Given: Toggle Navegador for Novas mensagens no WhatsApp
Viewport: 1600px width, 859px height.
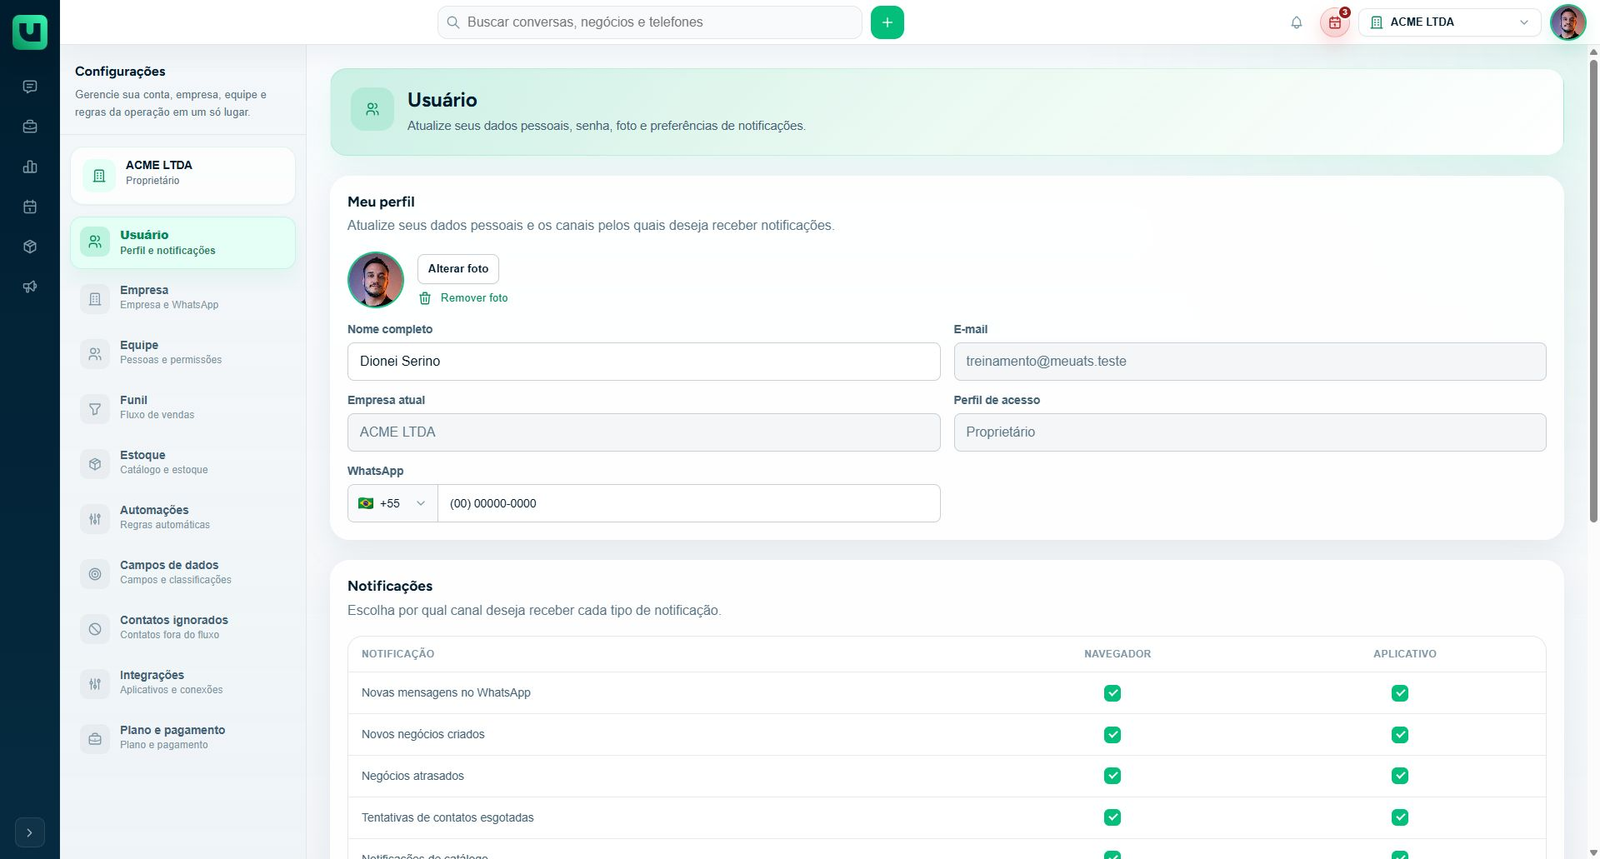Looking at the screenshot, I should (x=1112, y=693).
